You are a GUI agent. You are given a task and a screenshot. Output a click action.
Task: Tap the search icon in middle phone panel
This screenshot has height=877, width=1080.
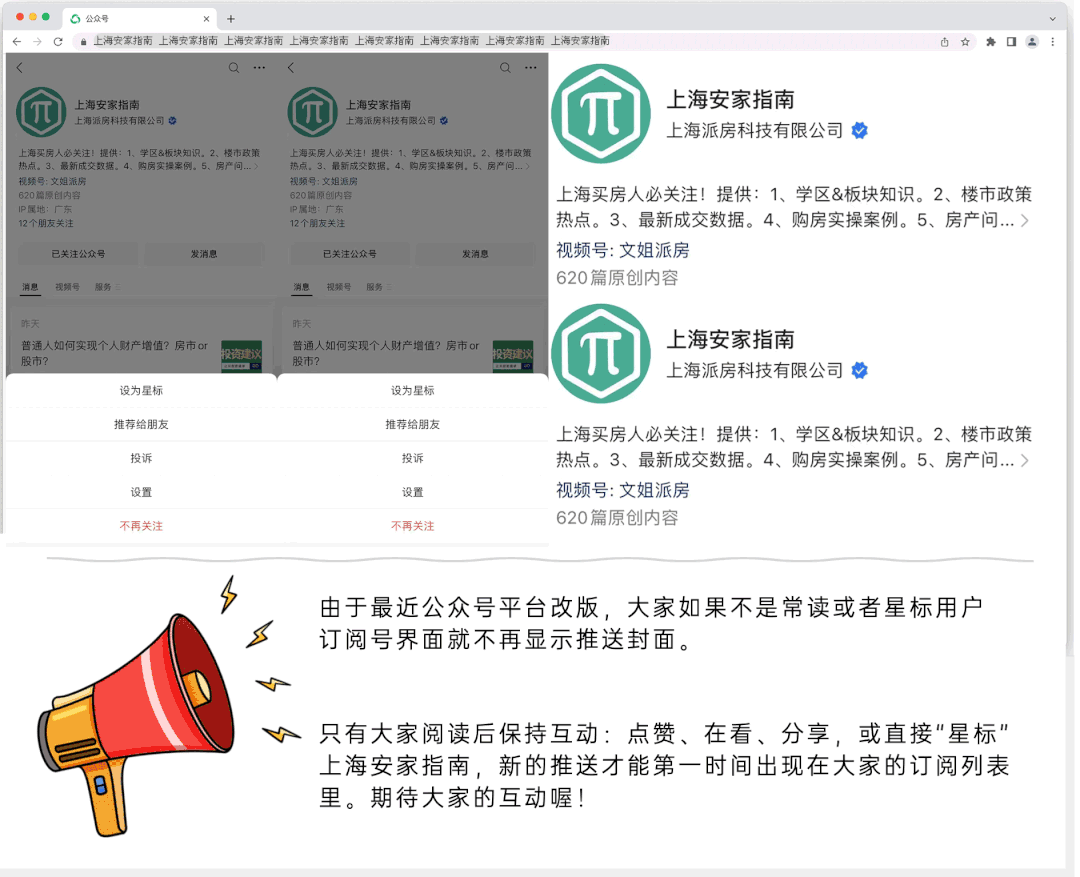pyautogui.click(x=506, y=68)
